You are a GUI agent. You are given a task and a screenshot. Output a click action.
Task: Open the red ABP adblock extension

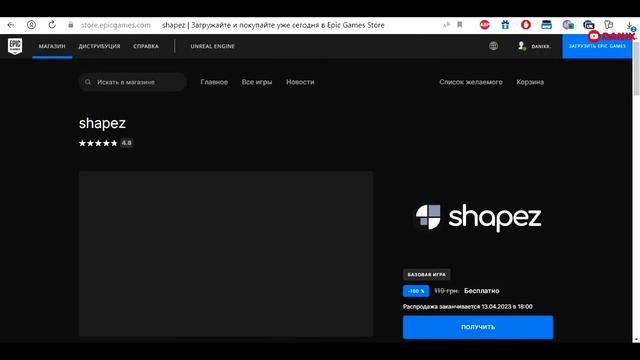[x=484, y=25]
